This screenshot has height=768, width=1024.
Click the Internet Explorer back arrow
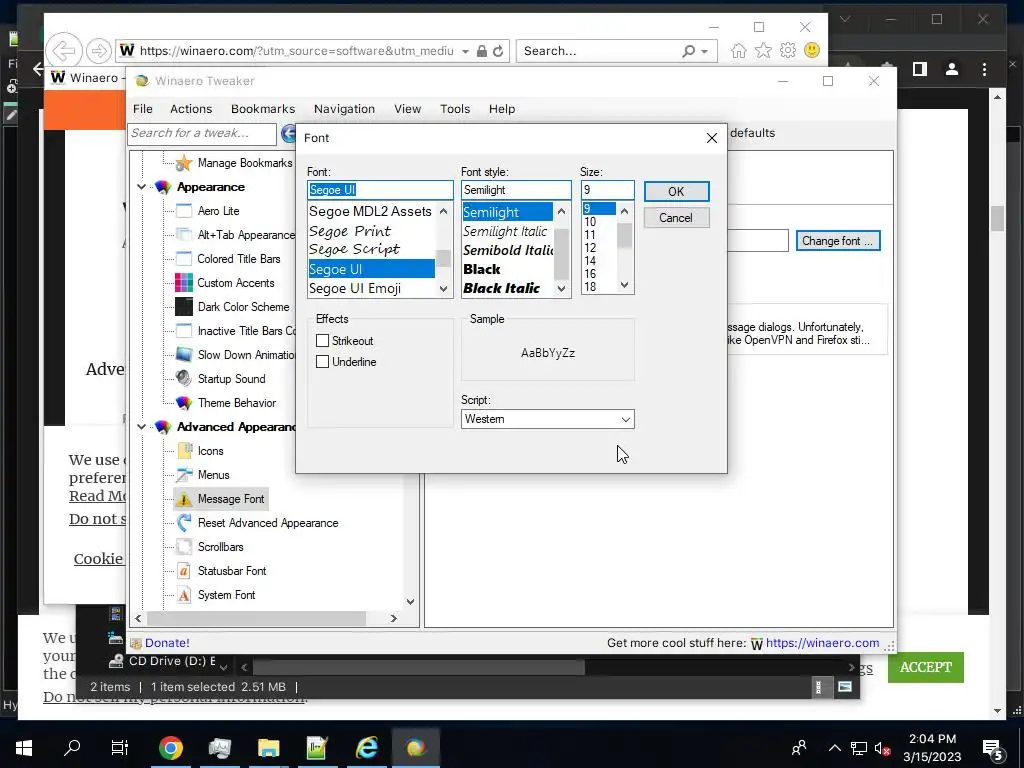click(64, 50)
